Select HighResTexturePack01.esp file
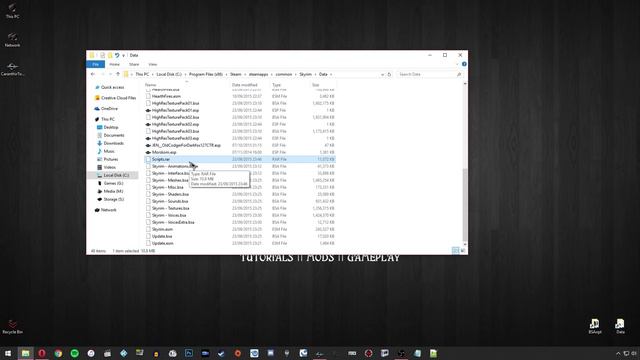640x360 pixels. pyautogui.click(x=176, y=110)
